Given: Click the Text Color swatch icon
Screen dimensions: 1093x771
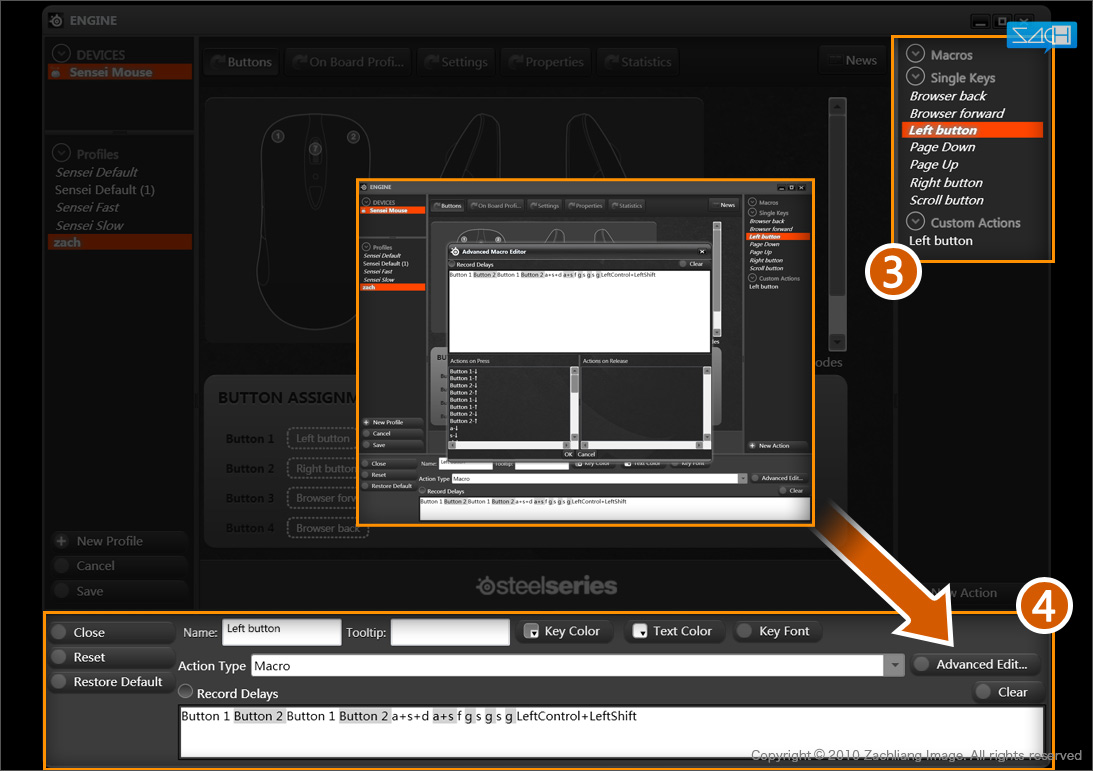Looking at the screenshot, I should click(640, 632).
